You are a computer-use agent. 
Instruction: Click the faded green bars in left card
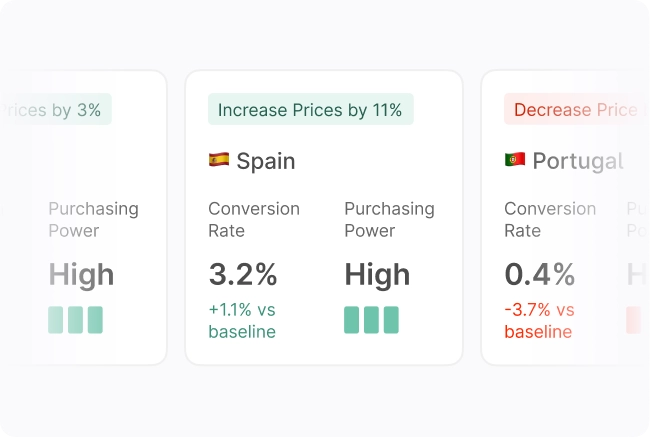(x=75, y=320)
